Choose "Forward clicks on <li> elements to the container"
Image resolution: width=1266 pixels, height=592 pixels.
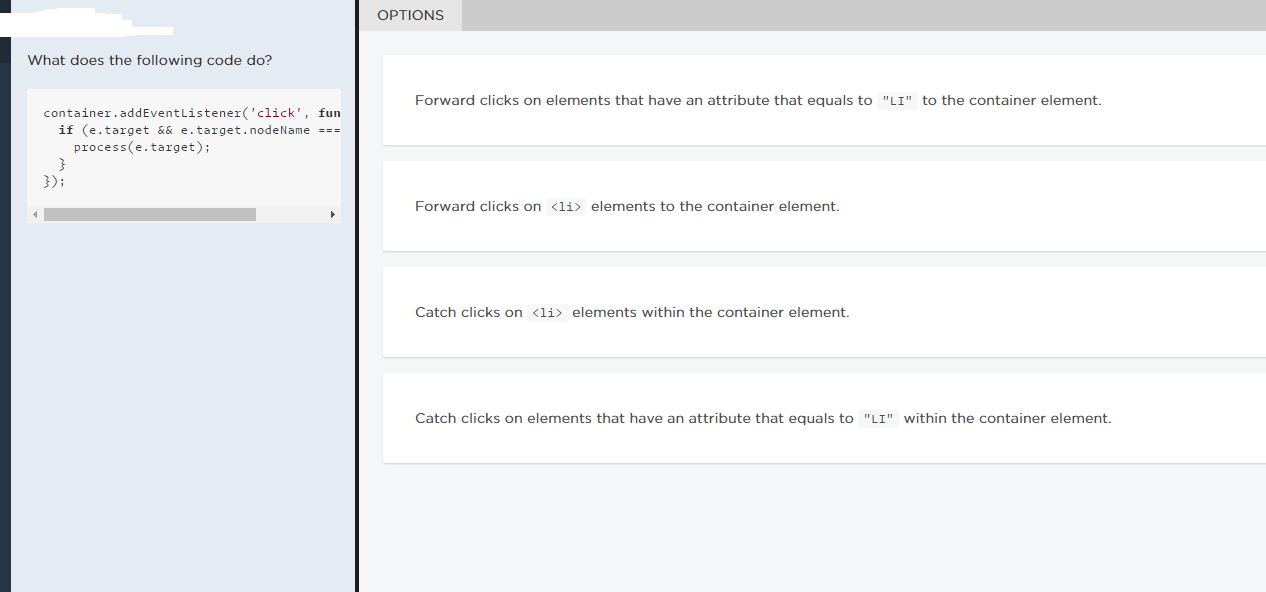[x=627, y=206]
